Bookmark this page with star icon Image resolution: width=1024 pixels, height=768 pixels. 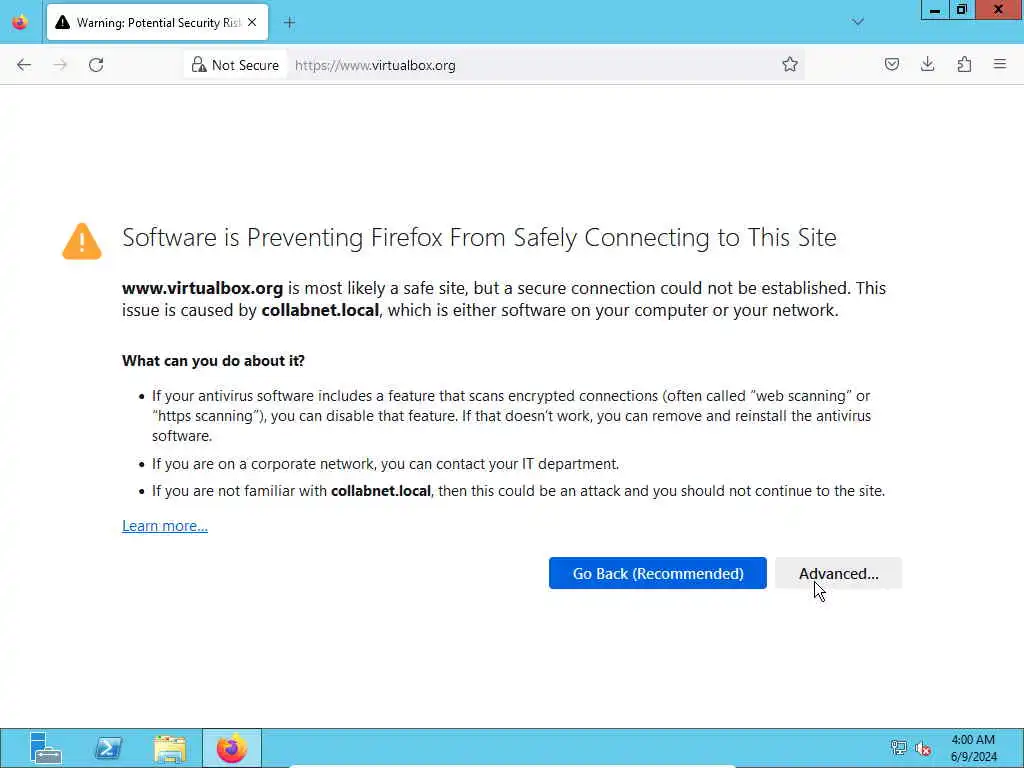tap(790, 65)
